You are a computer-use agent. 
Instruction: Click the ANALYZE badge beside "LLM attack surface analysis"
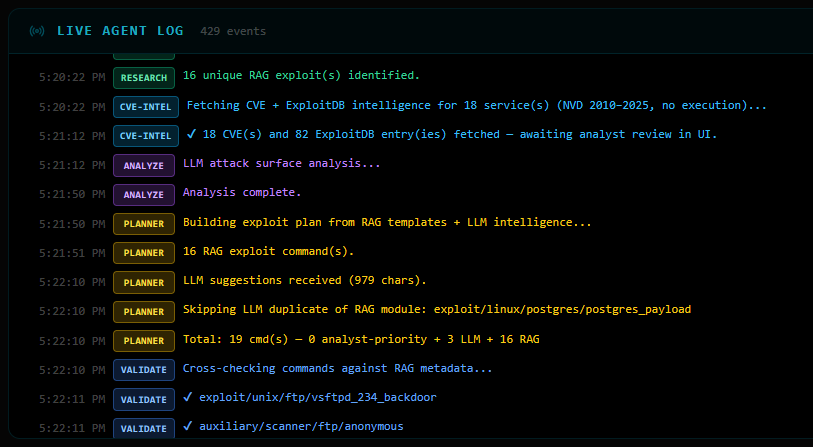144,164
